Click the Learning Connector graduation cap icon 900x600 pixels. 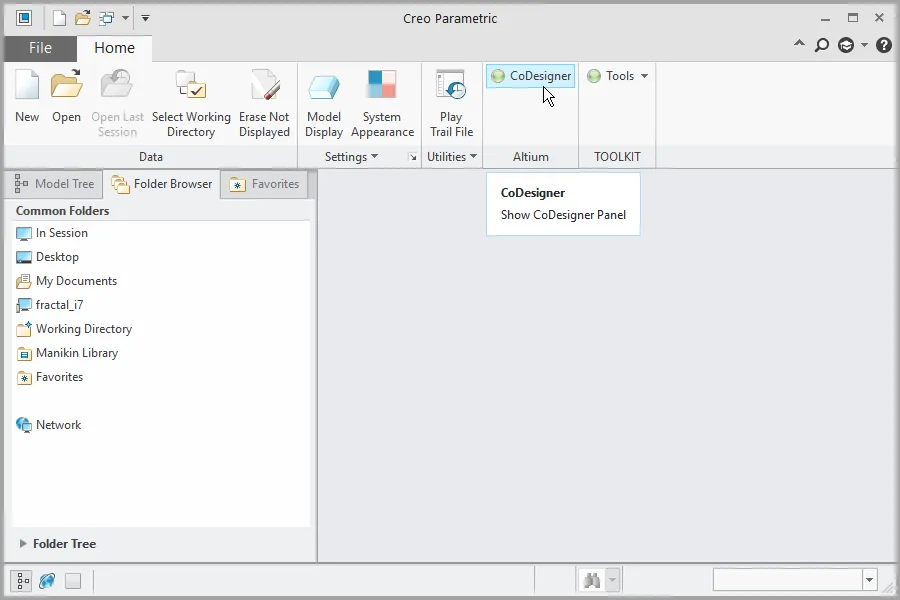coord(846,45)
